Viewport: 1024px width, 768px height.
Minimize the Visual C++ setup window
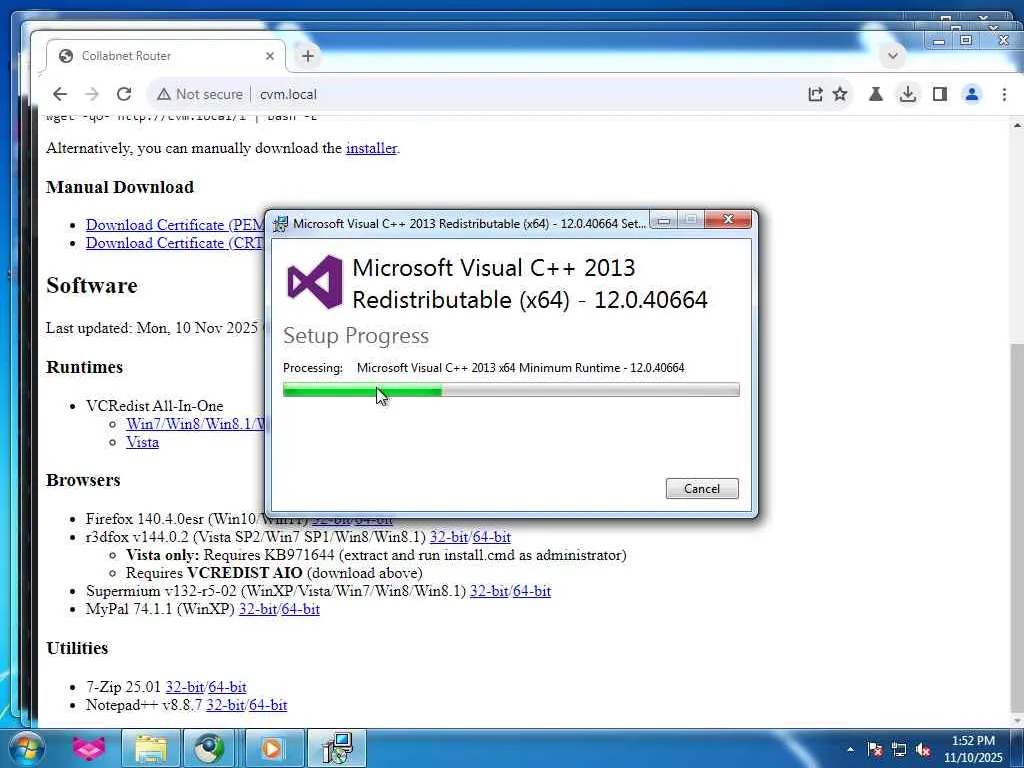point(664,221)
